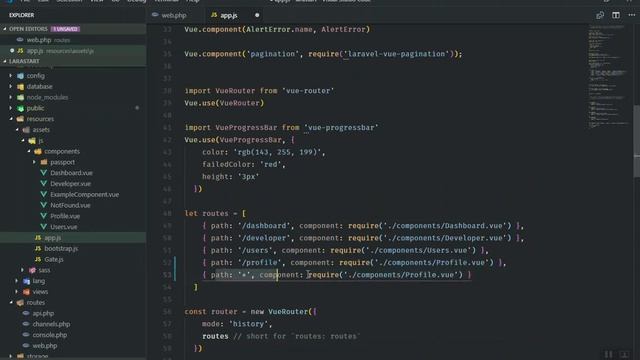This screenshot has width=640, height=360.
Task: Open ExampleComponent.vue in the explorer
Action: (x=84, y=195)
